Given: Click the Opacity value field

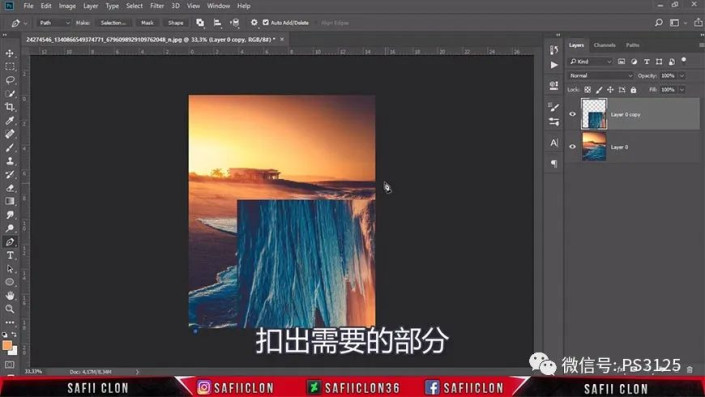Looking at the screenshot, I should (x=668, y=76).
